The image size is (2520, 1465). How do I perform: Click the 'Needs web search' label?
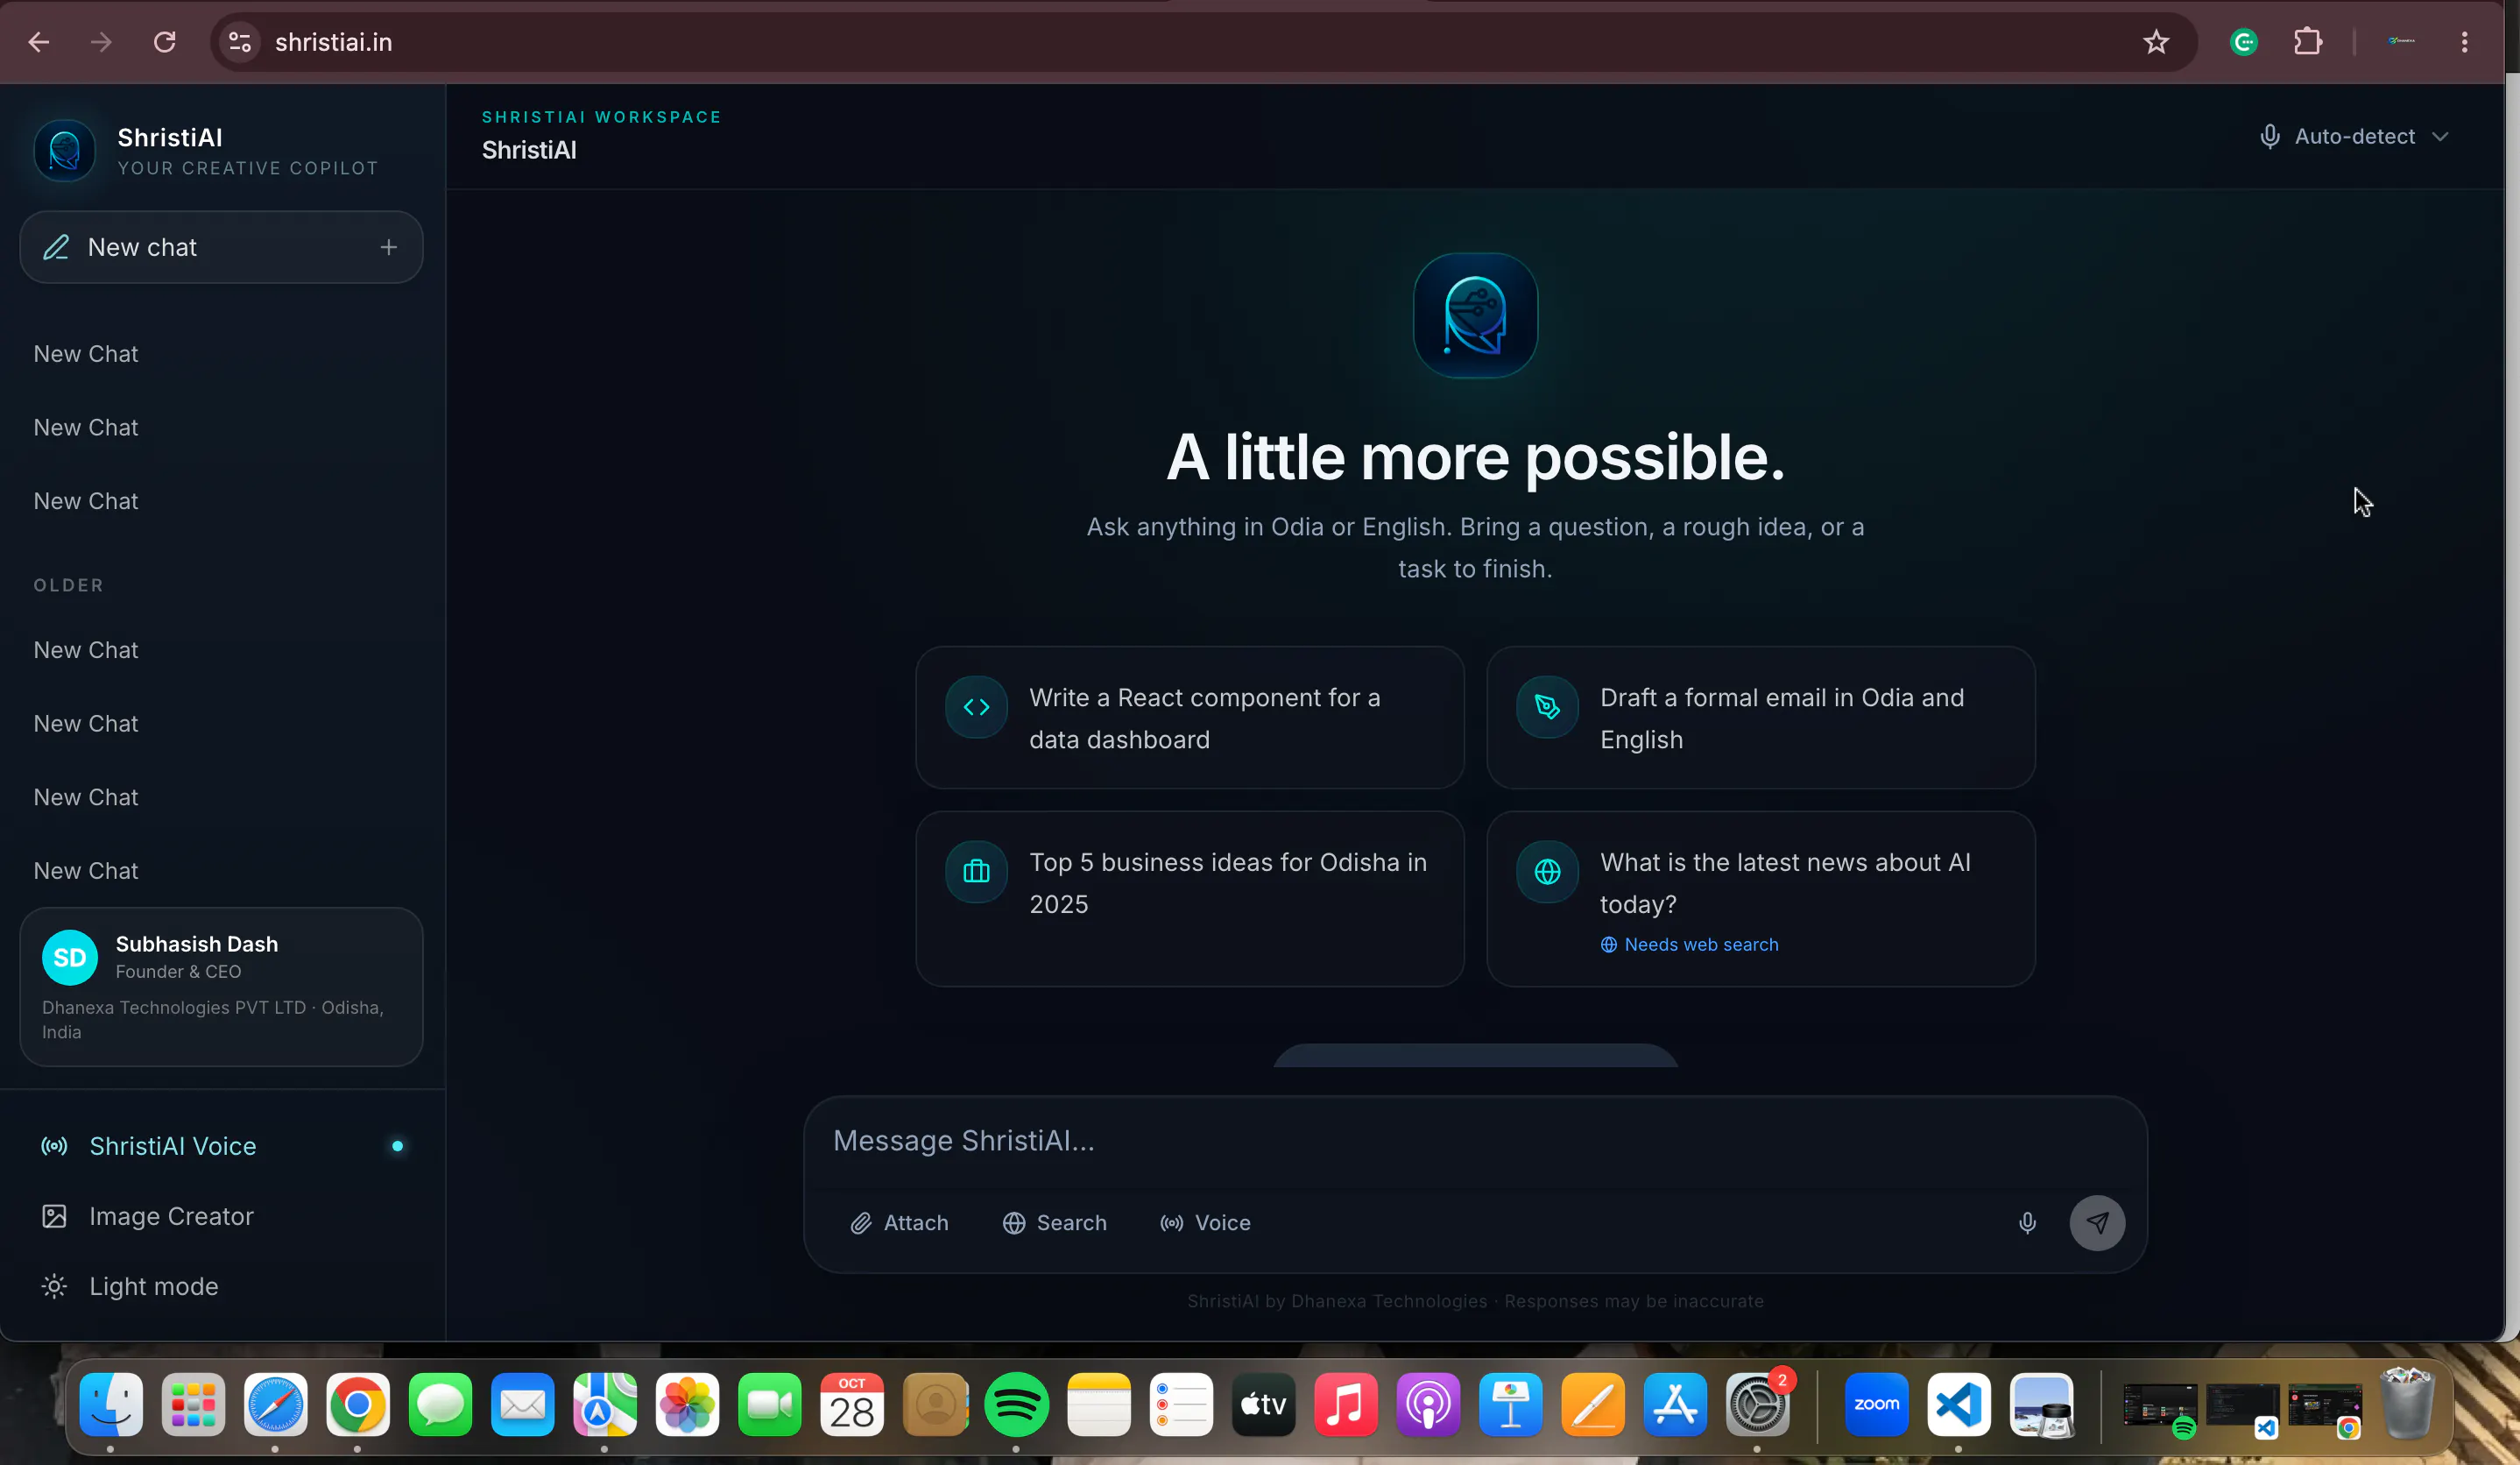(1689, 945)
